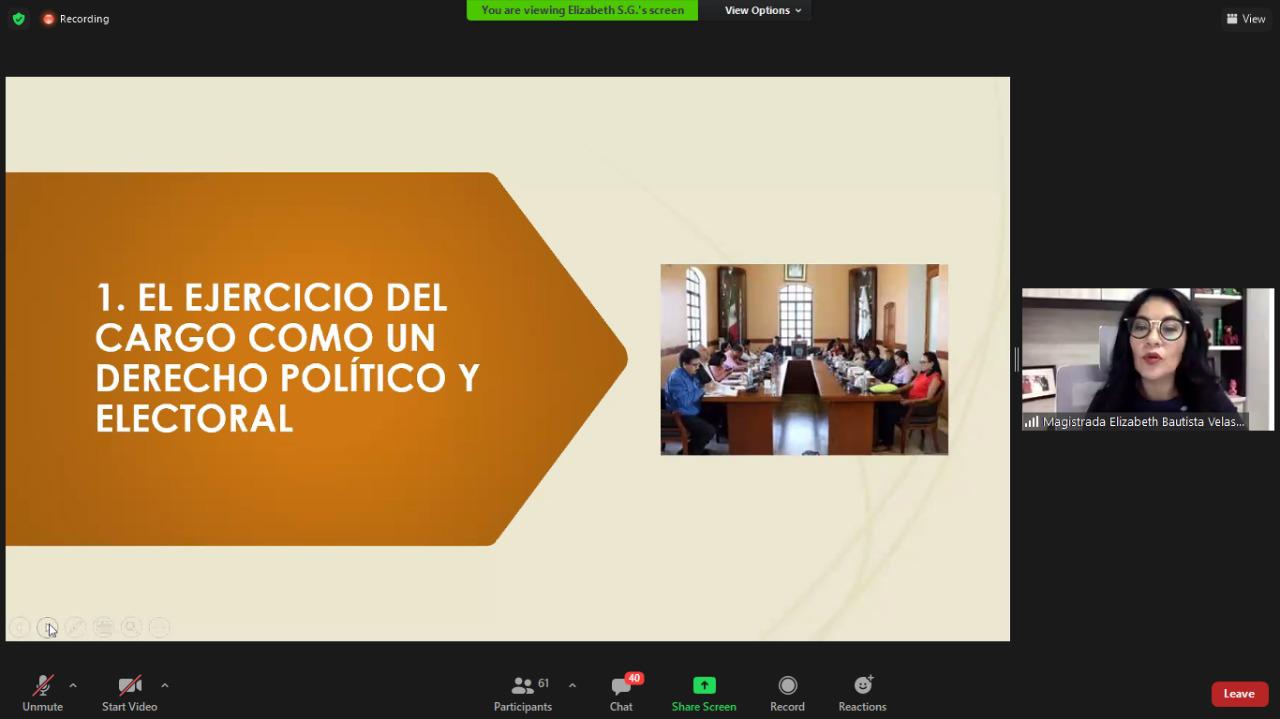Open the Chat panel
1280x719 pixels.
621,693
